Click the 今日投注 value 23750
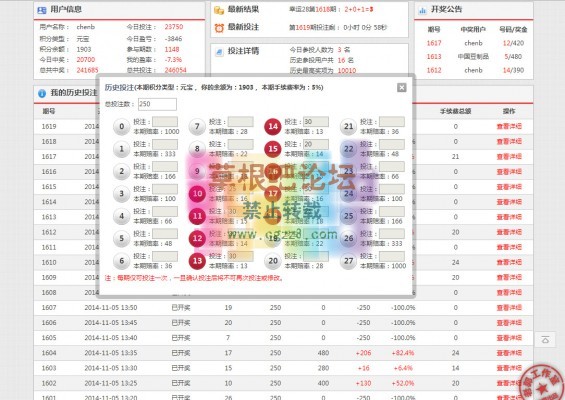The image size is (565, 400). pyautogui.click(x=174, y=27)
